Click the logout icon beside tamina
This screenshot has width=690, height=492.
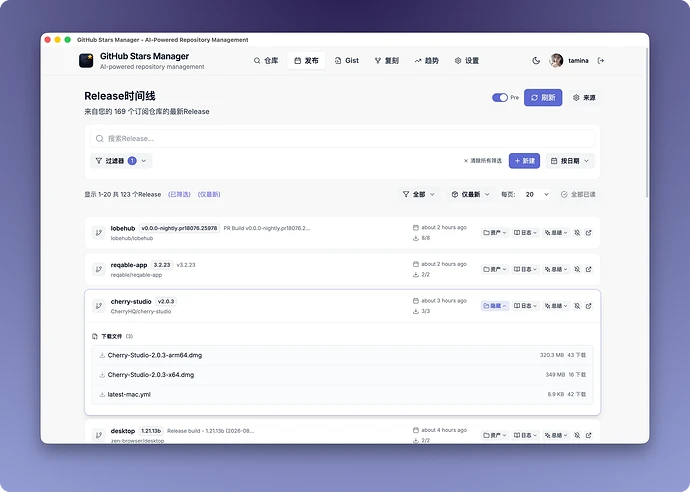point(601,60)
